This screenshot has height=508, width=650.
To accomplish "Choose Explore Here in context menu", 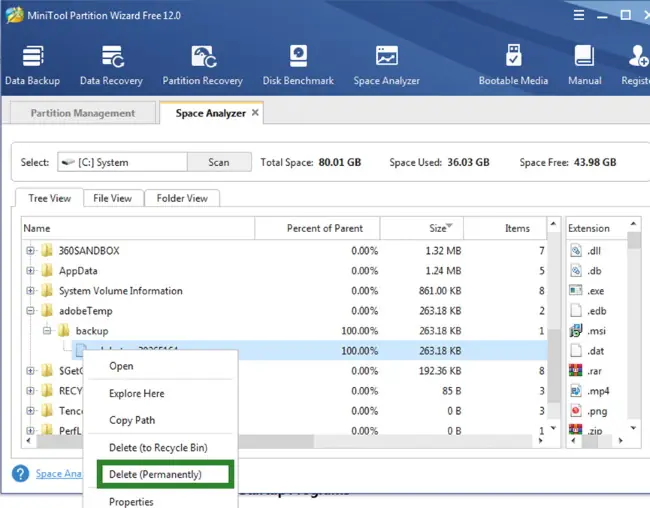I will [x=160, y=394].
